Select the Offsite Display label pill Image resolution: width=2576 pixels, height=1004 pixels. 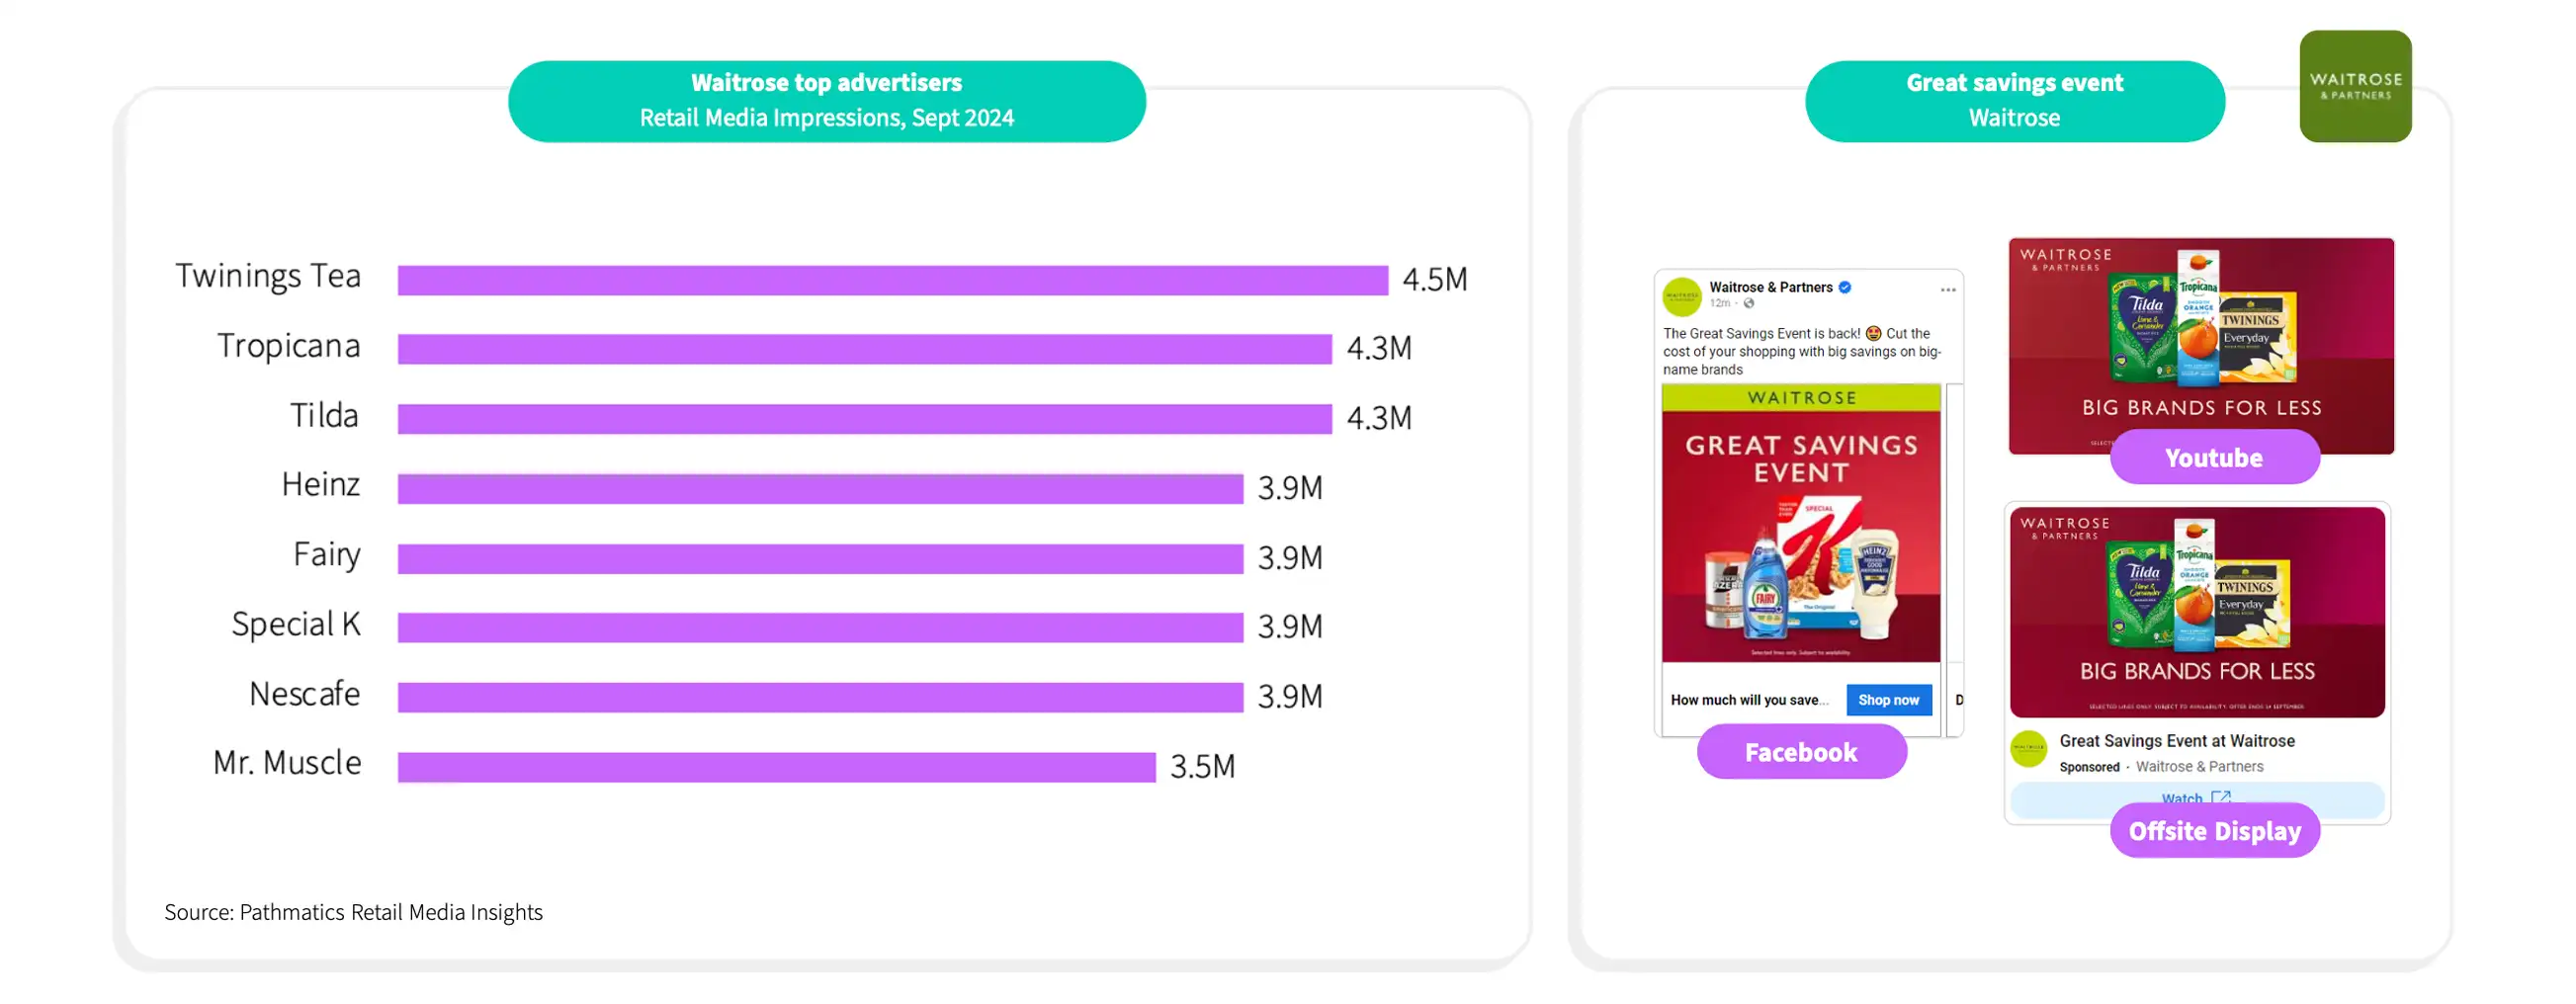[x=2214, y=830]
